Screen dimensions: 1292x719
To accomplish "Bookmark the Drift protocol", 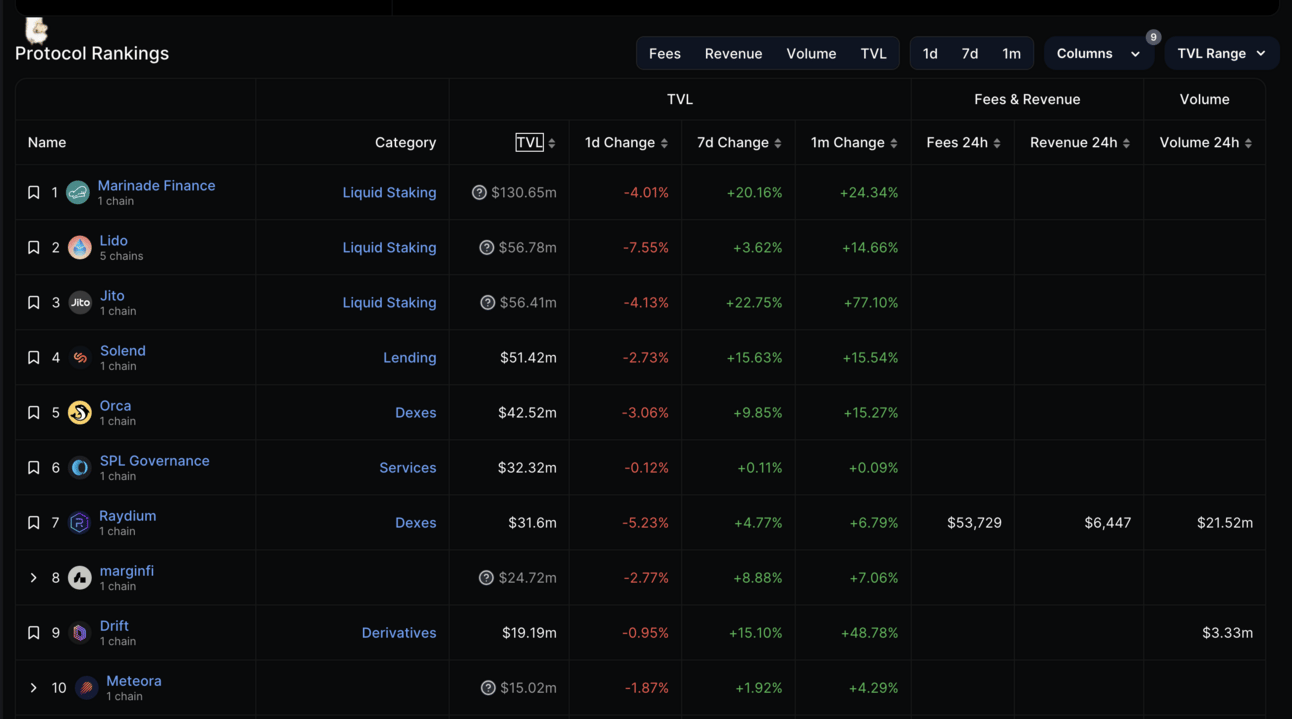I will click(x=34, y=632).
